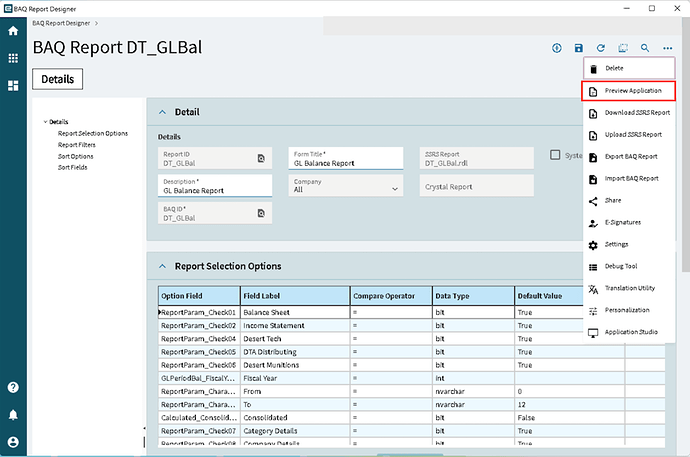Image resolution: width=690 pixels, height=457 pixels.
Task: Go to Sort Options in tree
Action: click(76, 156)
